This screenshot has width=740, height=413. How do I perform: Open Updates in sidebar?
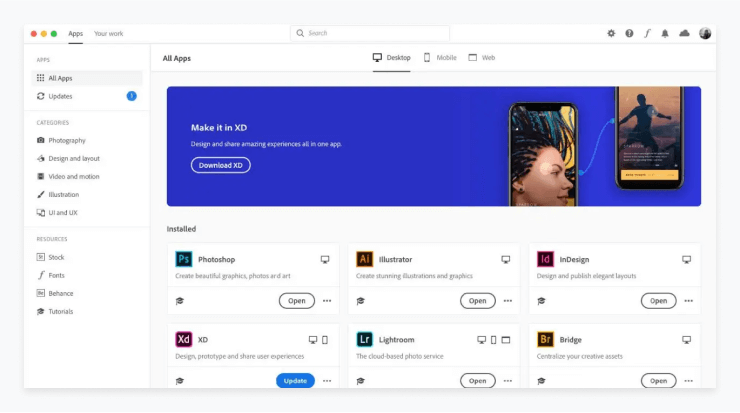(87, 96)
